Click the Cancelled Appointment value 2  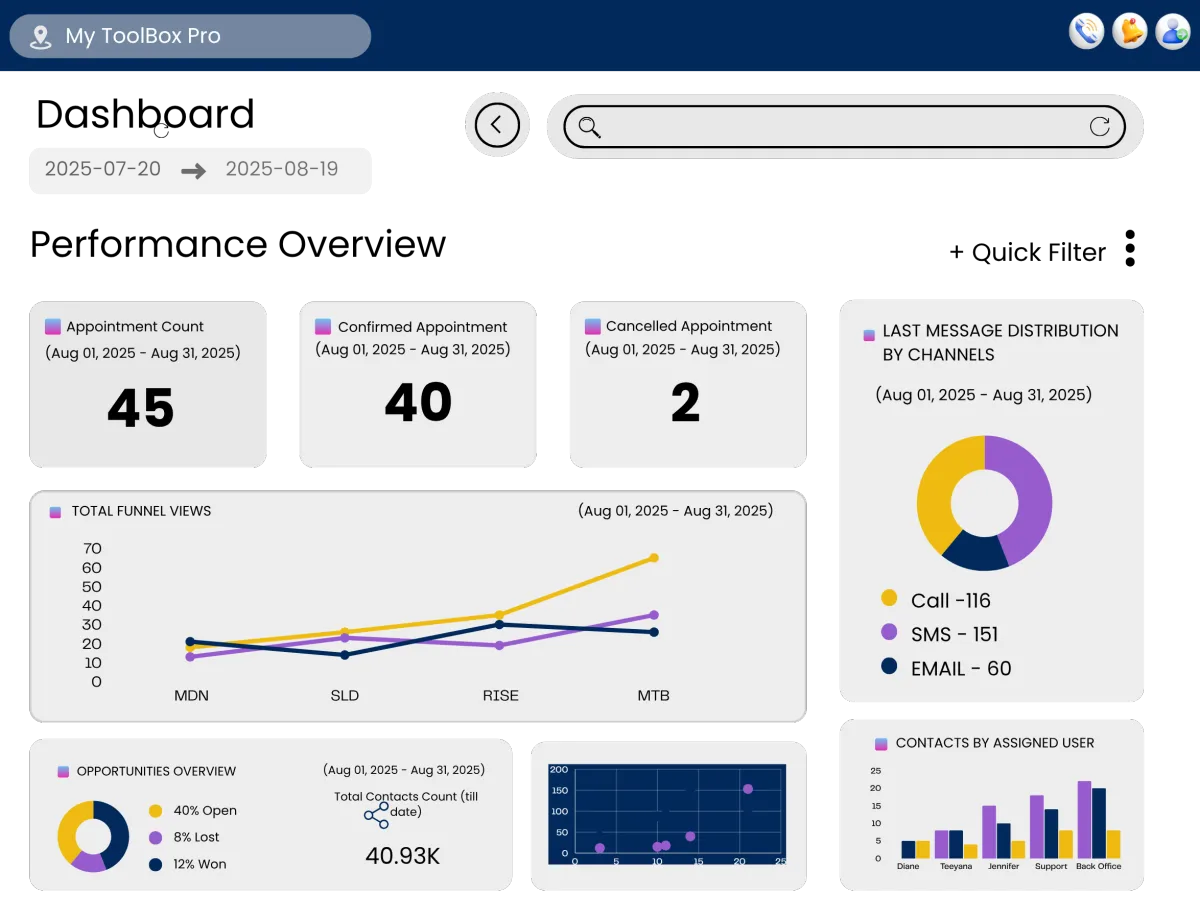point(686,402)
